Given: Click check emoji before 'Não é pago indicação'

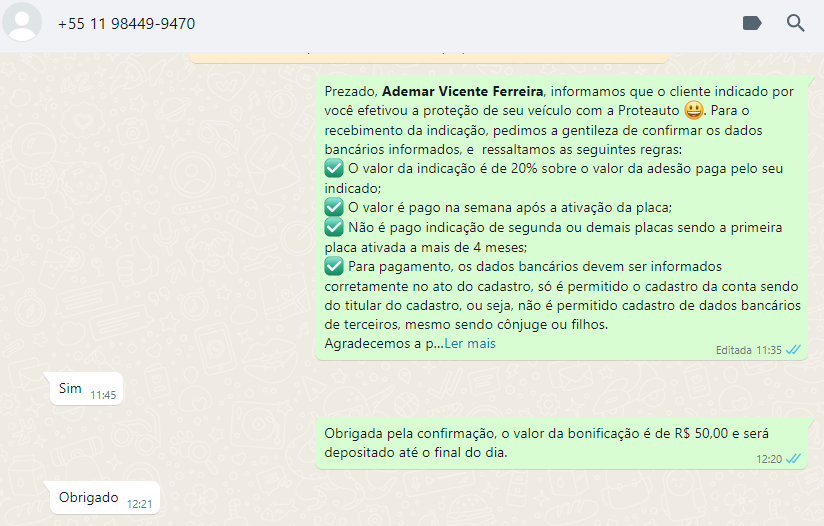Looking at the screenshot, I should pos(334,227).
